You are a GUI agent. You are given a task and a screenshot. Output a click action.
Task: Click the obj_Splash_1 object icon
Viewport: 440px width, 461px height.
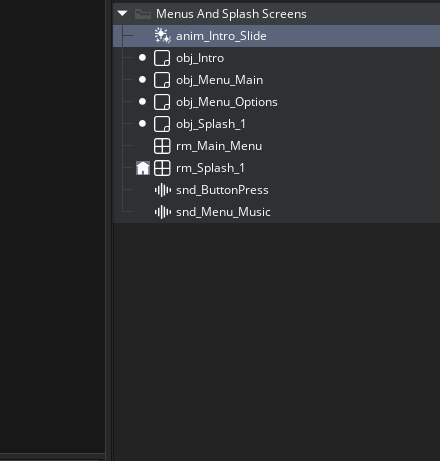pos(162,124)
